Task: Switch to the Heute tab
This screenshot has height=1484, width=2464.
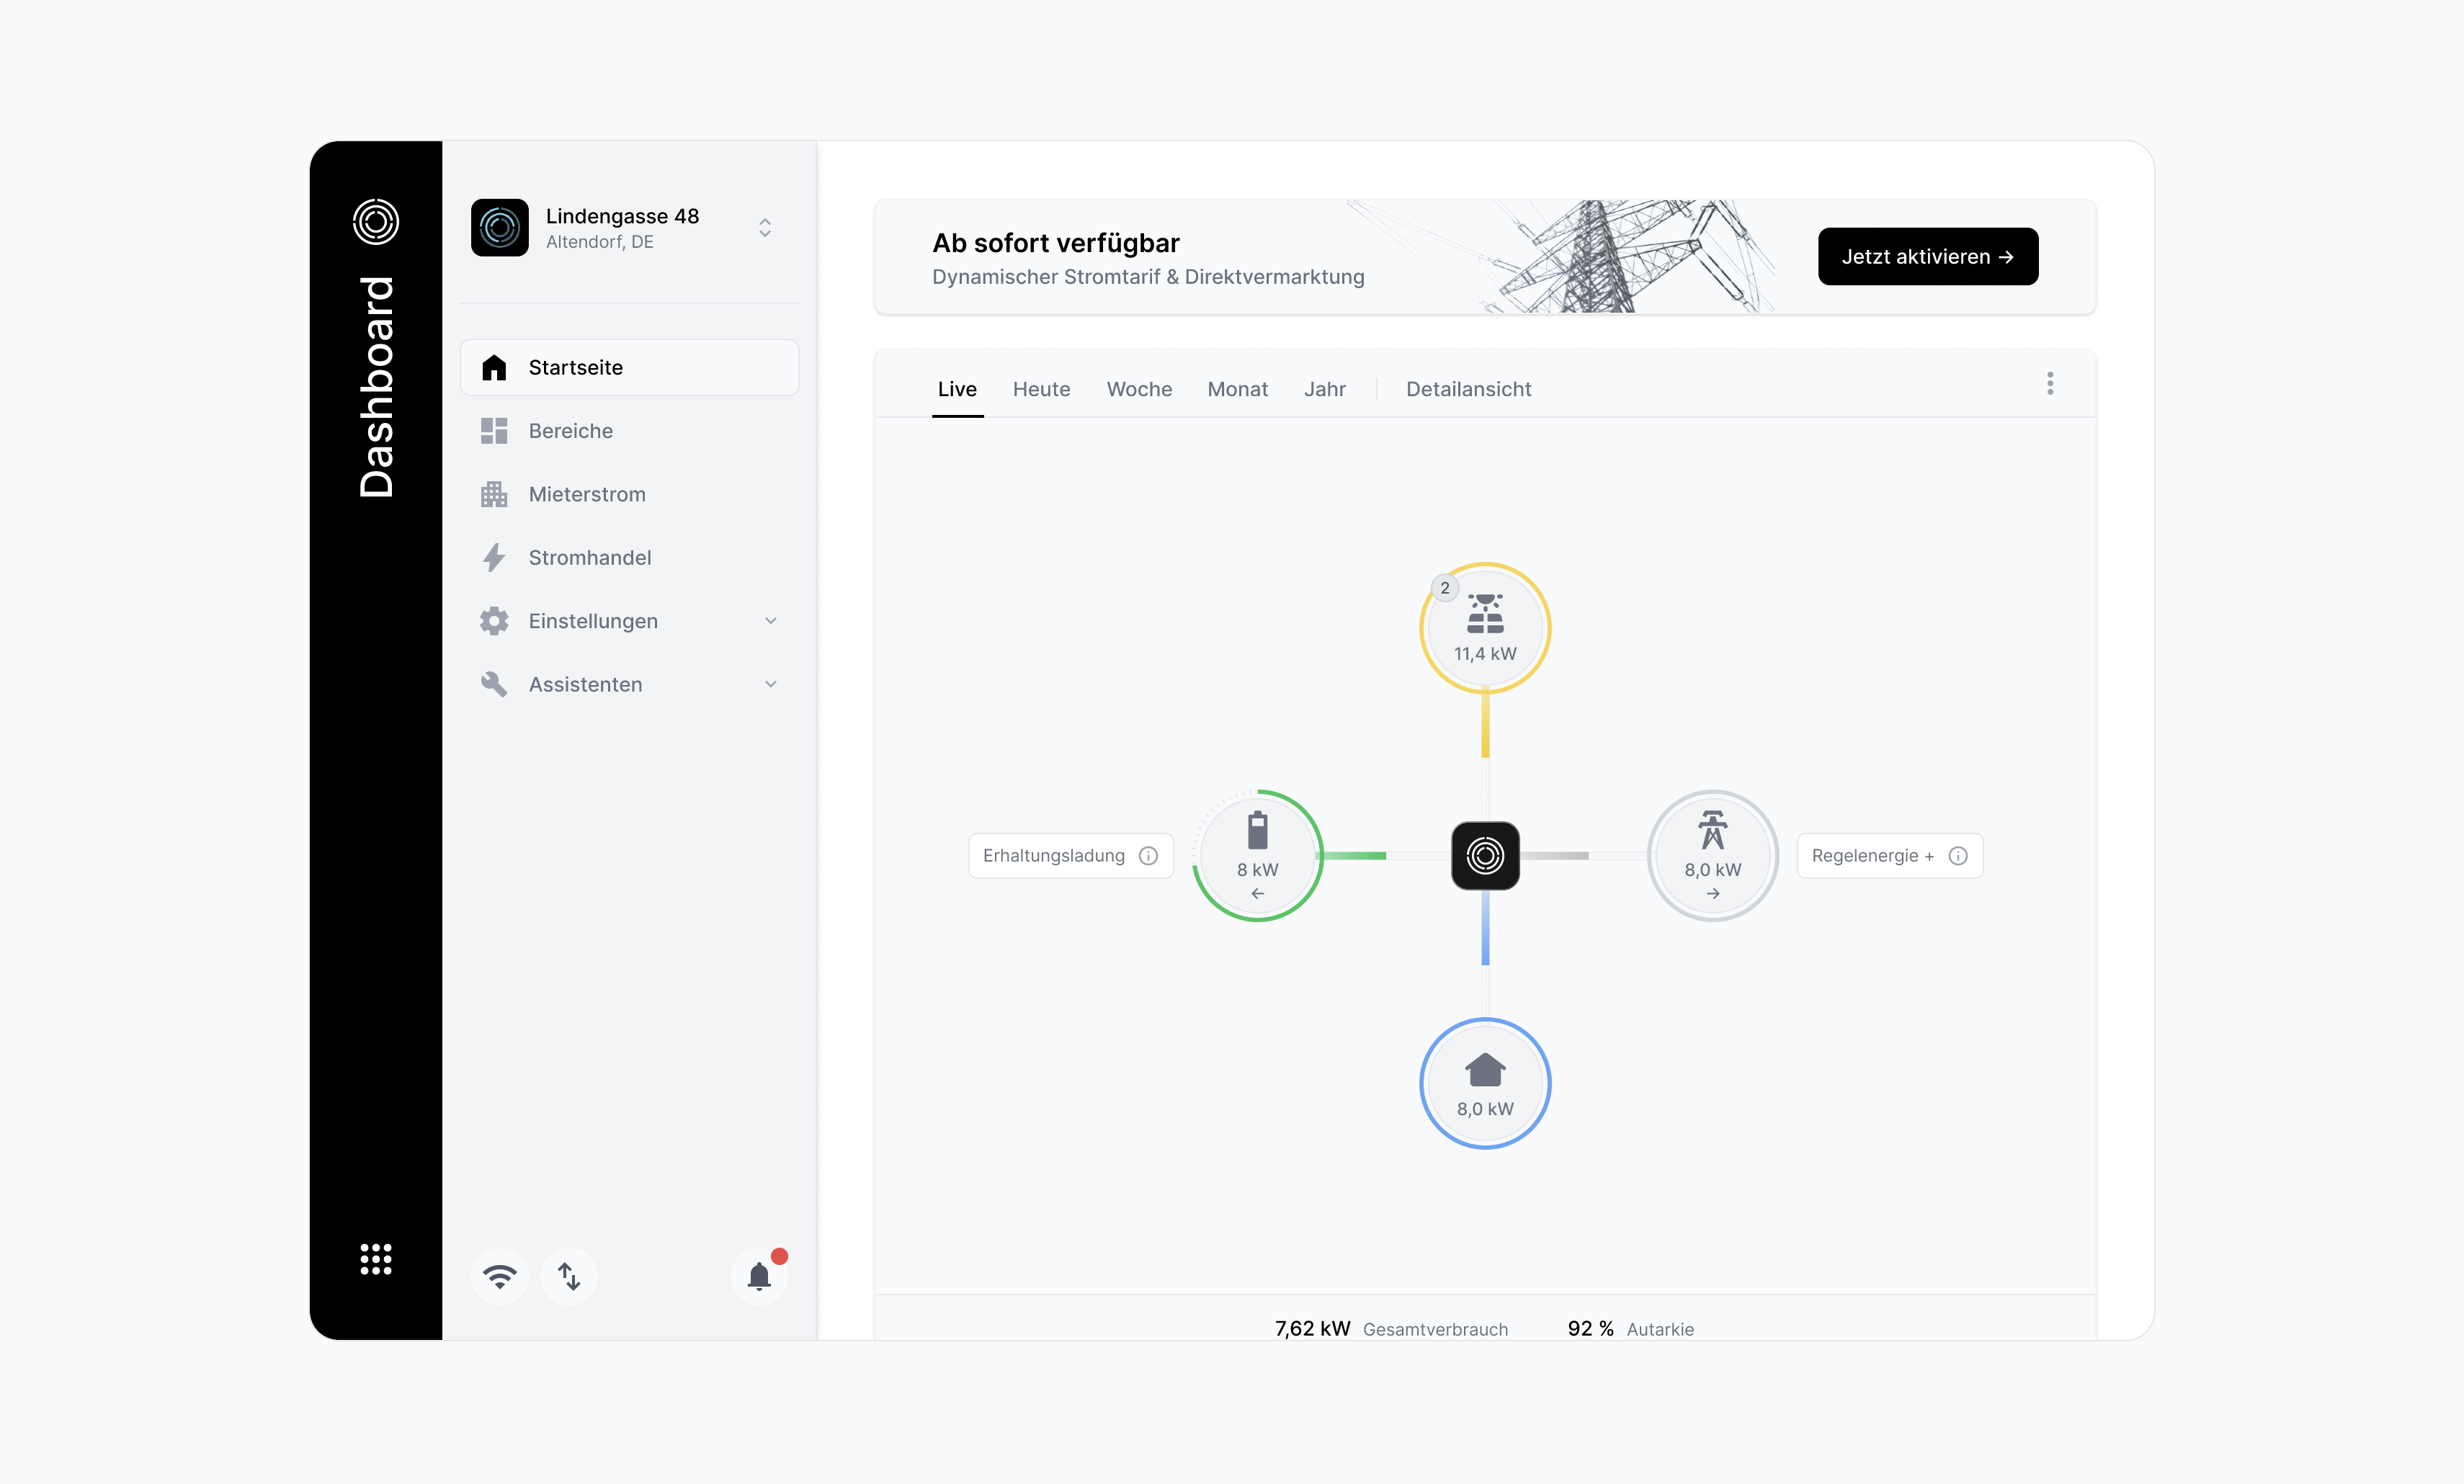Action: [x=1041, y=389]
